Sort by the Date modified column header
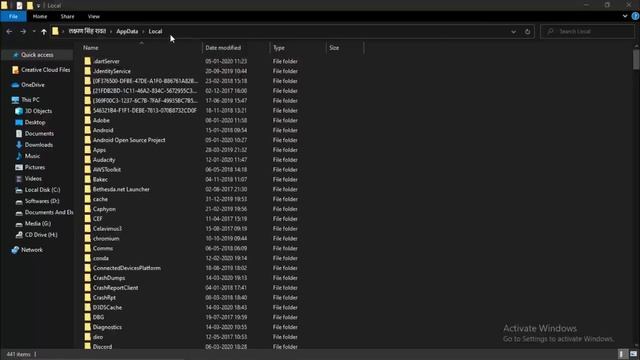 click(223, 48)
